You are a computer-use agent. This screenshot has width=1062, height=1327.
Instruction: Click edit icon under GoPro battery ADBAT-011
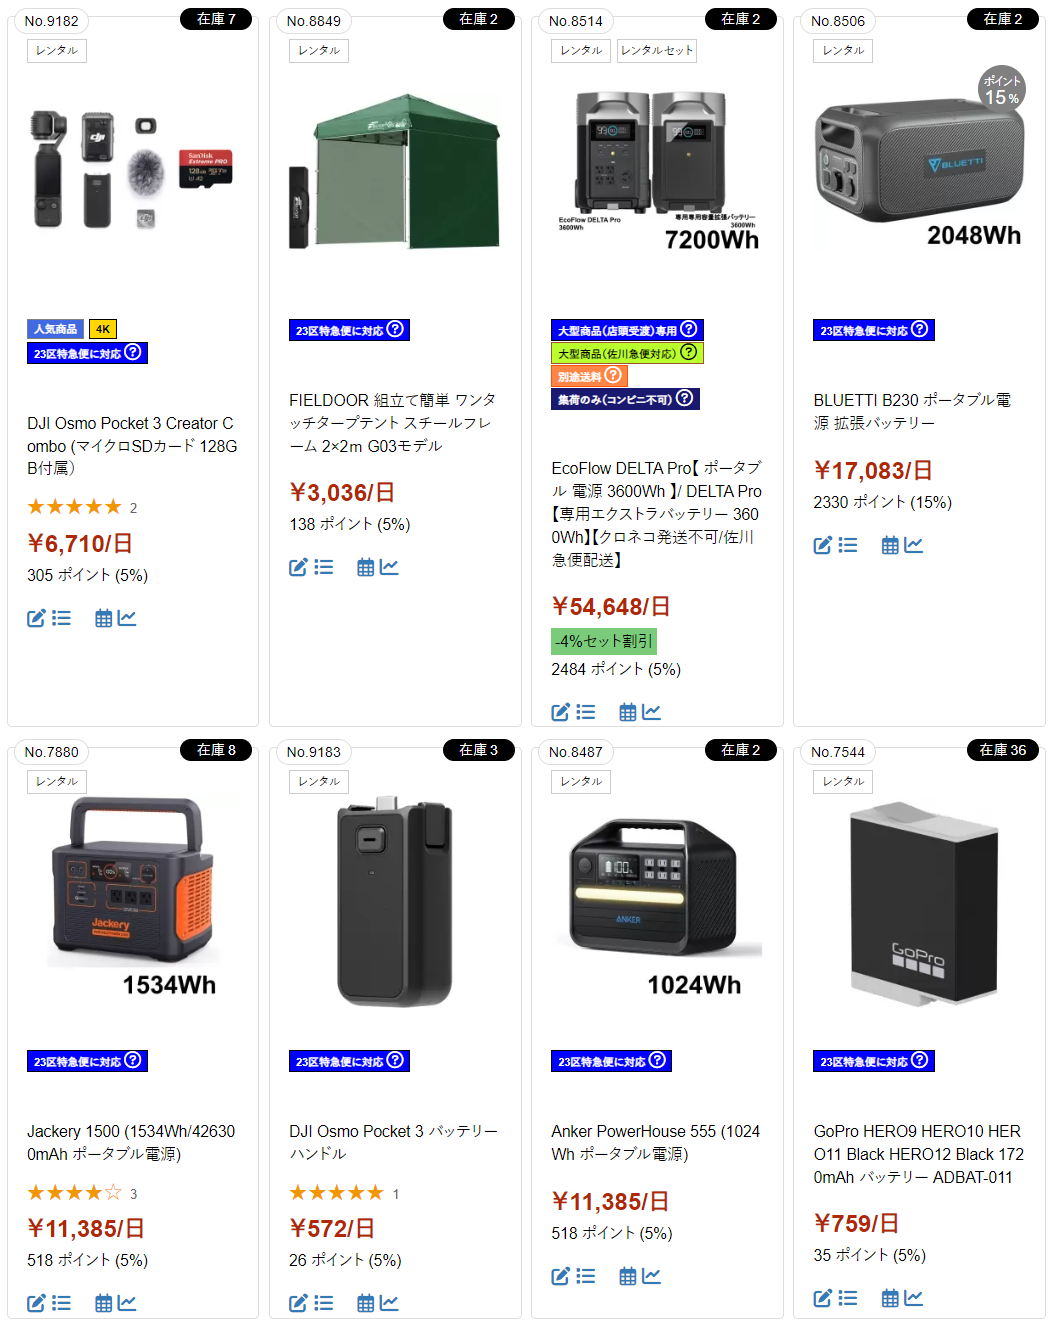pos(822,1298)
